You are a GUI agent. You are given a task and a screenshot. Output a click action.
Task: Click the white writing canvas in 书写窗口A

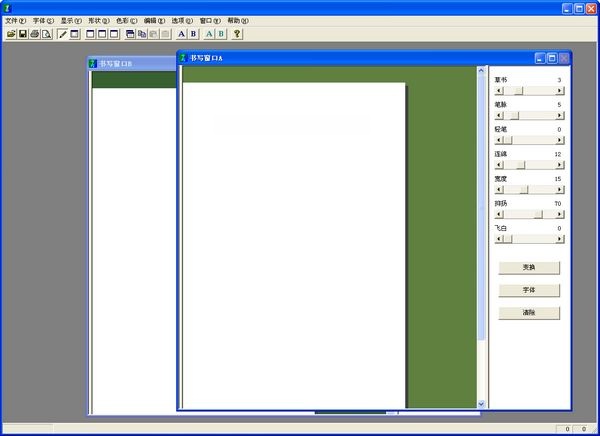[294, 245]
